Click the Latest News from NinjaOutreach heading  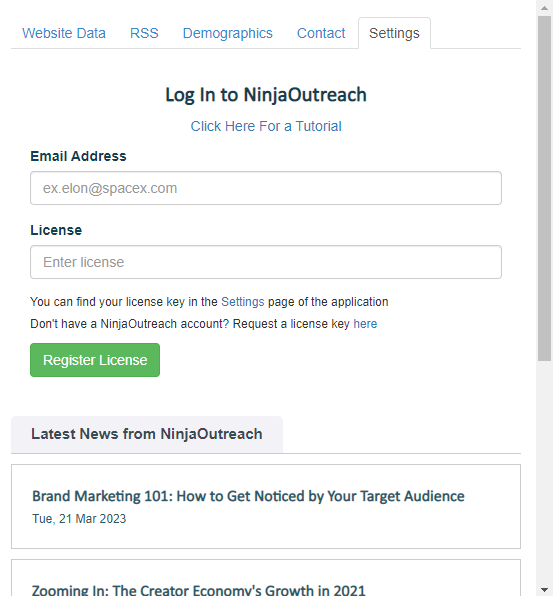click(147, 434)
